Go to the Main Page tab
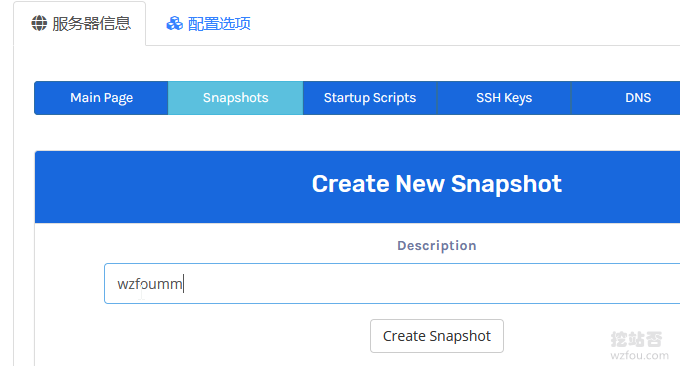The width and height of the screenshot is (680, 366). pyautogui.click(x=101, y=98)
